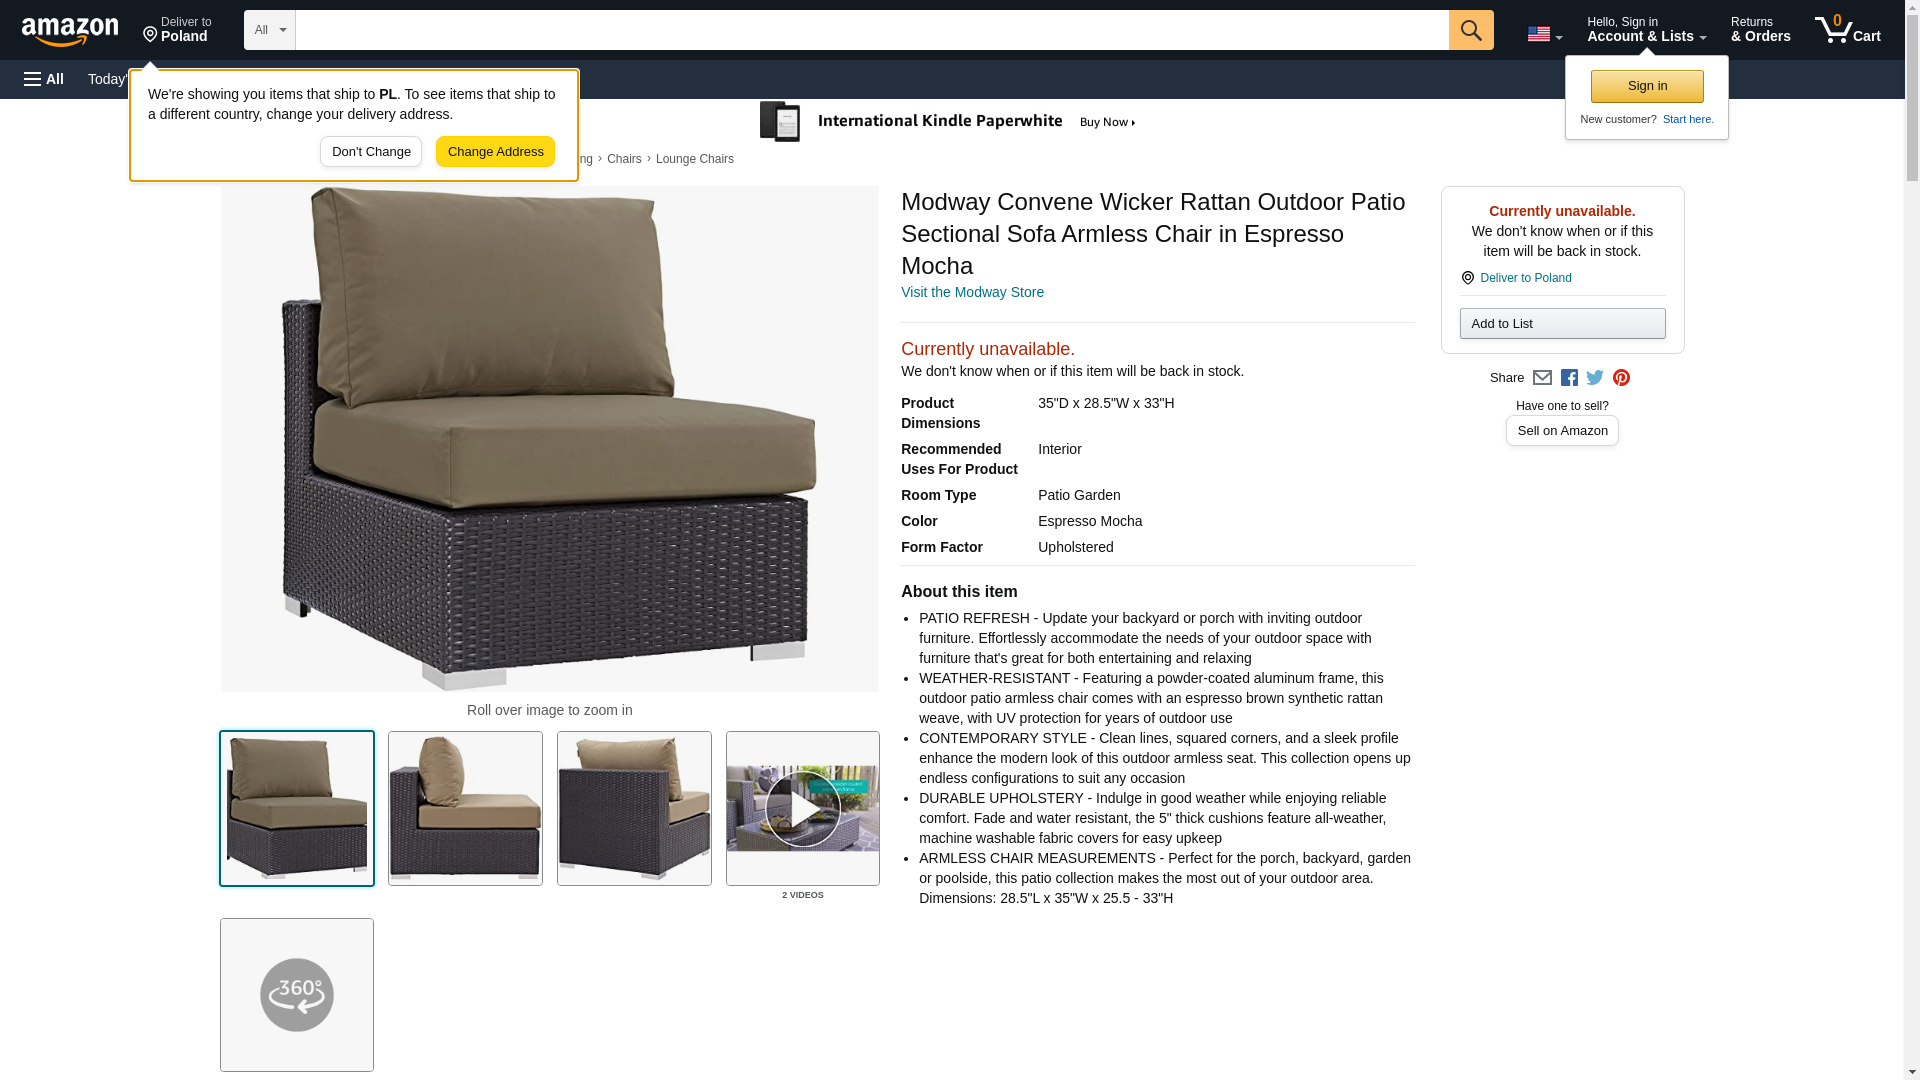Expand the Account & Lists menu
1920x1080 pixels.
click(x=1646, y=30)
